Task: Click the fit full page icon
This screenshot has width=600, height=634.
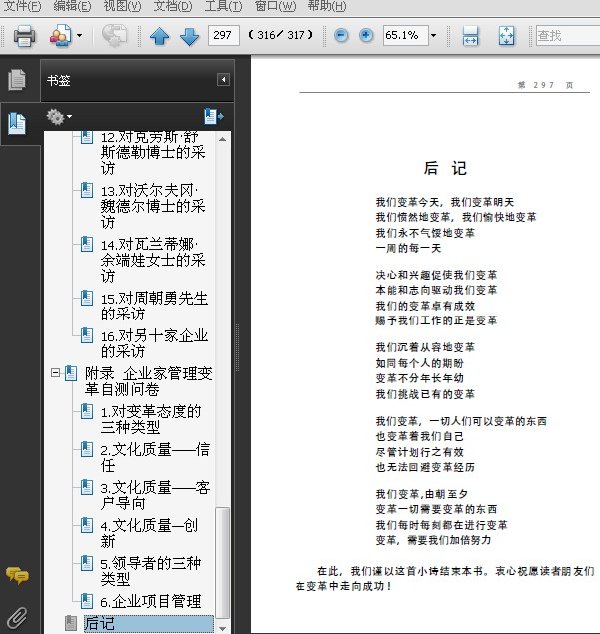Action: [x=507, y=36]
